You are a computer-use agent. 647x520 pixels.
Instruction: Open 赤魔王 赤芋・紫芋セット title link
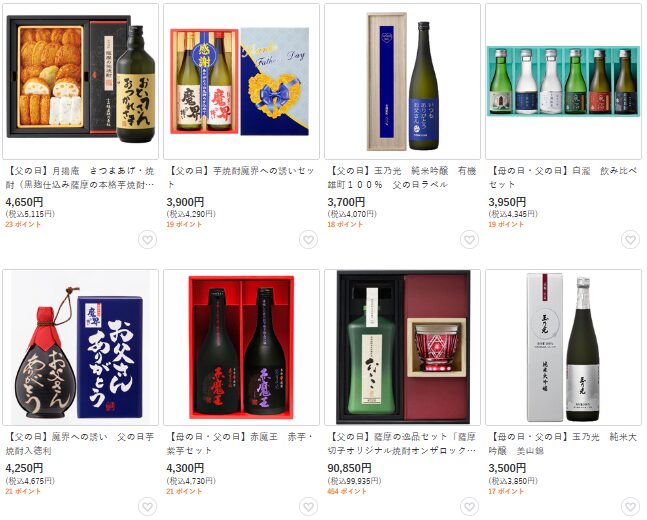coord(241,444)
